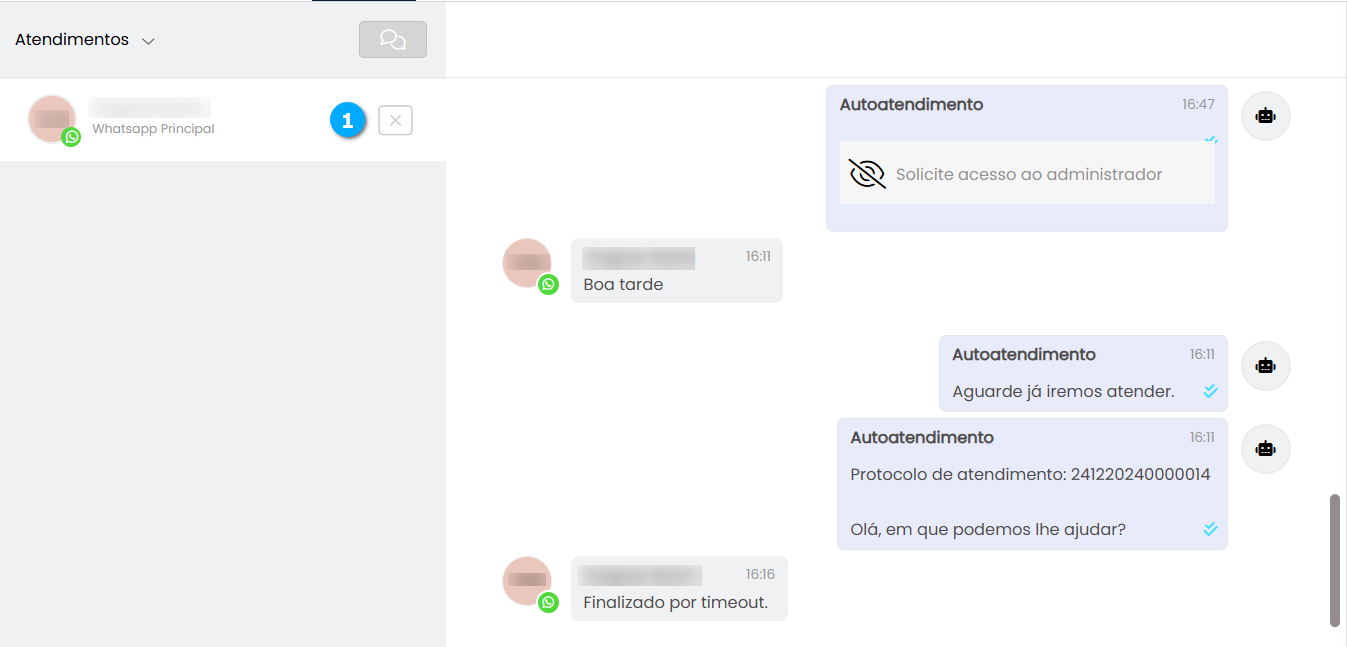
Task: Open the Whatsapp Principal conversation entry
Action: click(223, 120)
